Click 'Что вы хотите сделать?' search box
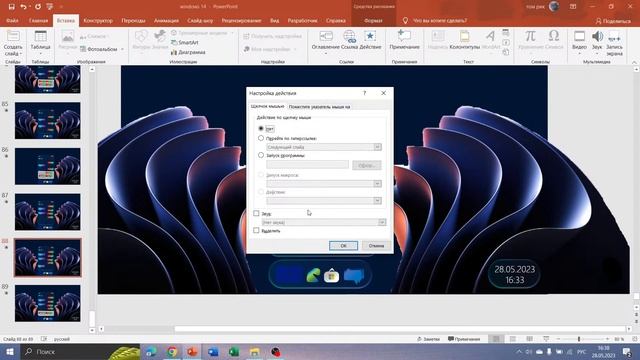640x360 pixels. tap(440, 20)
